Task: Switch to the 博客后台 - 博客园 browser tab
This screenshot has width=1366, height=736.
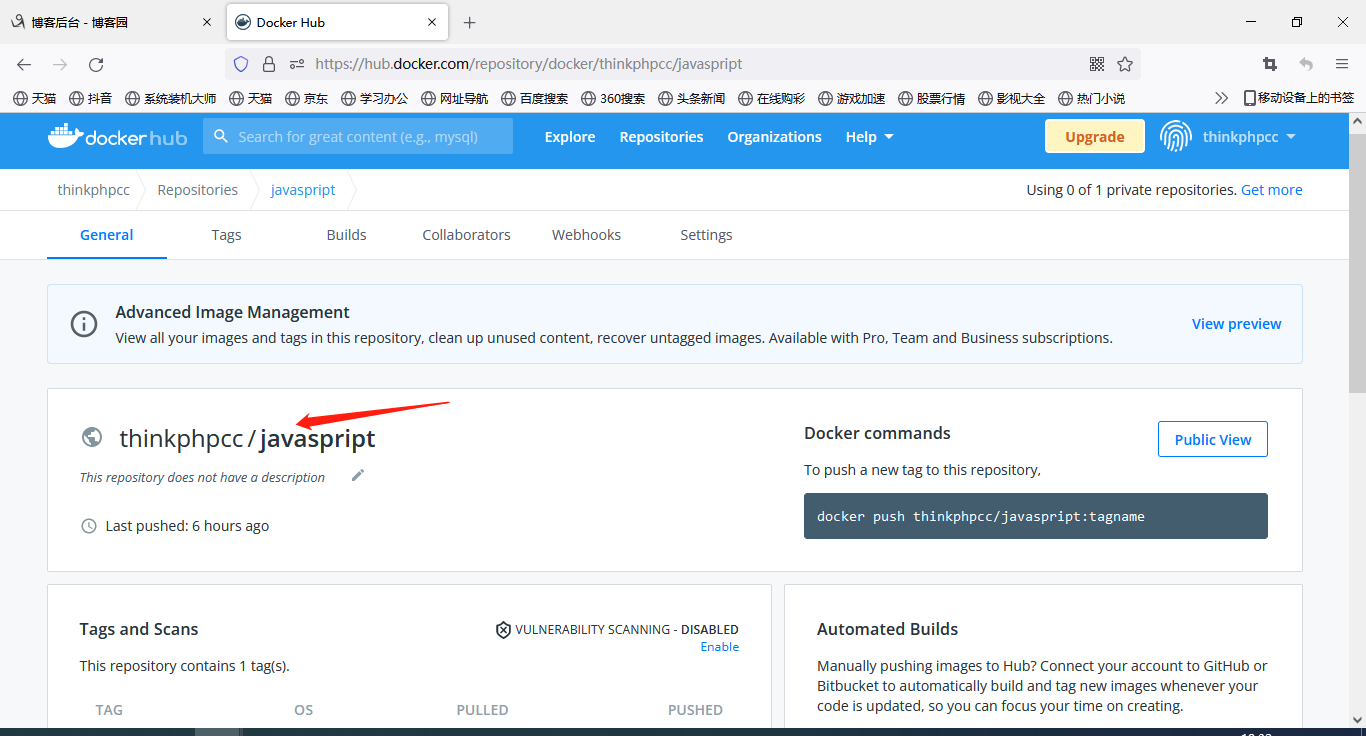Action: [x=113, y=22]
